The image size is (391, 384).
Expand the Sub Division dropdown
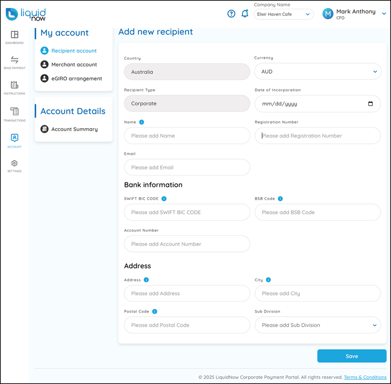[318, 325]
